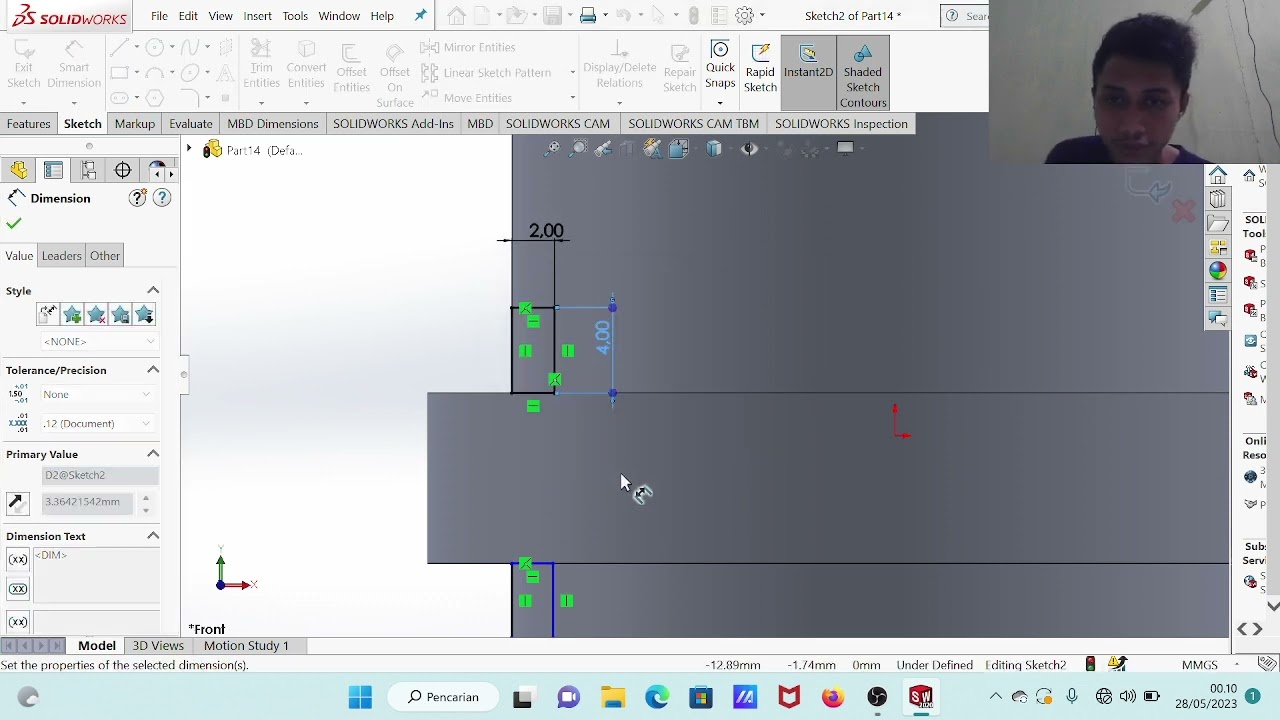
Task: Confirm dimension with green checkmark
Action: [x=14, y=223]
